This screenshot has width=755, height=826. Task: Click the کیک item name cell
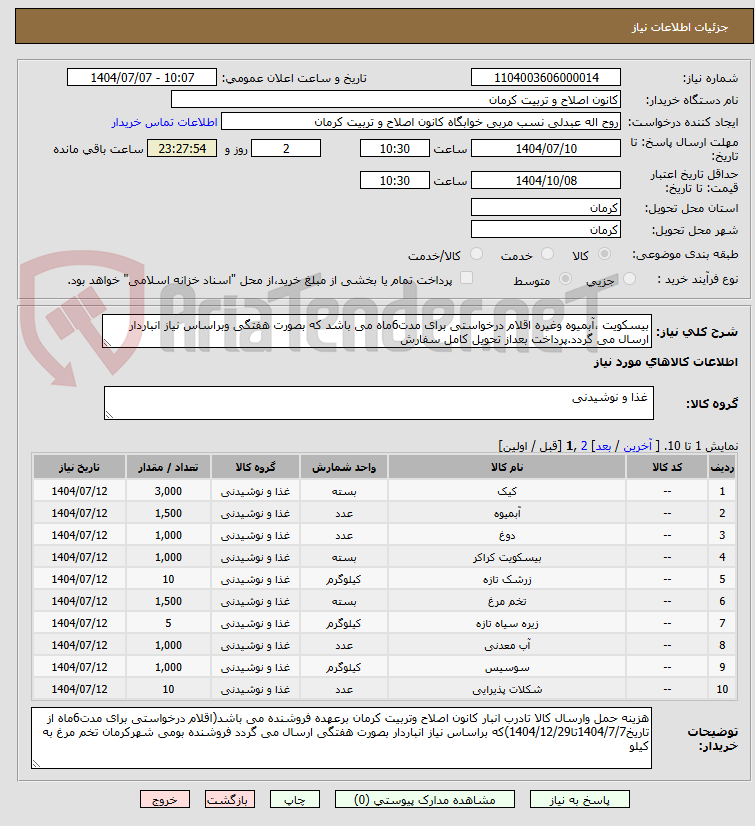[x=507, y=491]
